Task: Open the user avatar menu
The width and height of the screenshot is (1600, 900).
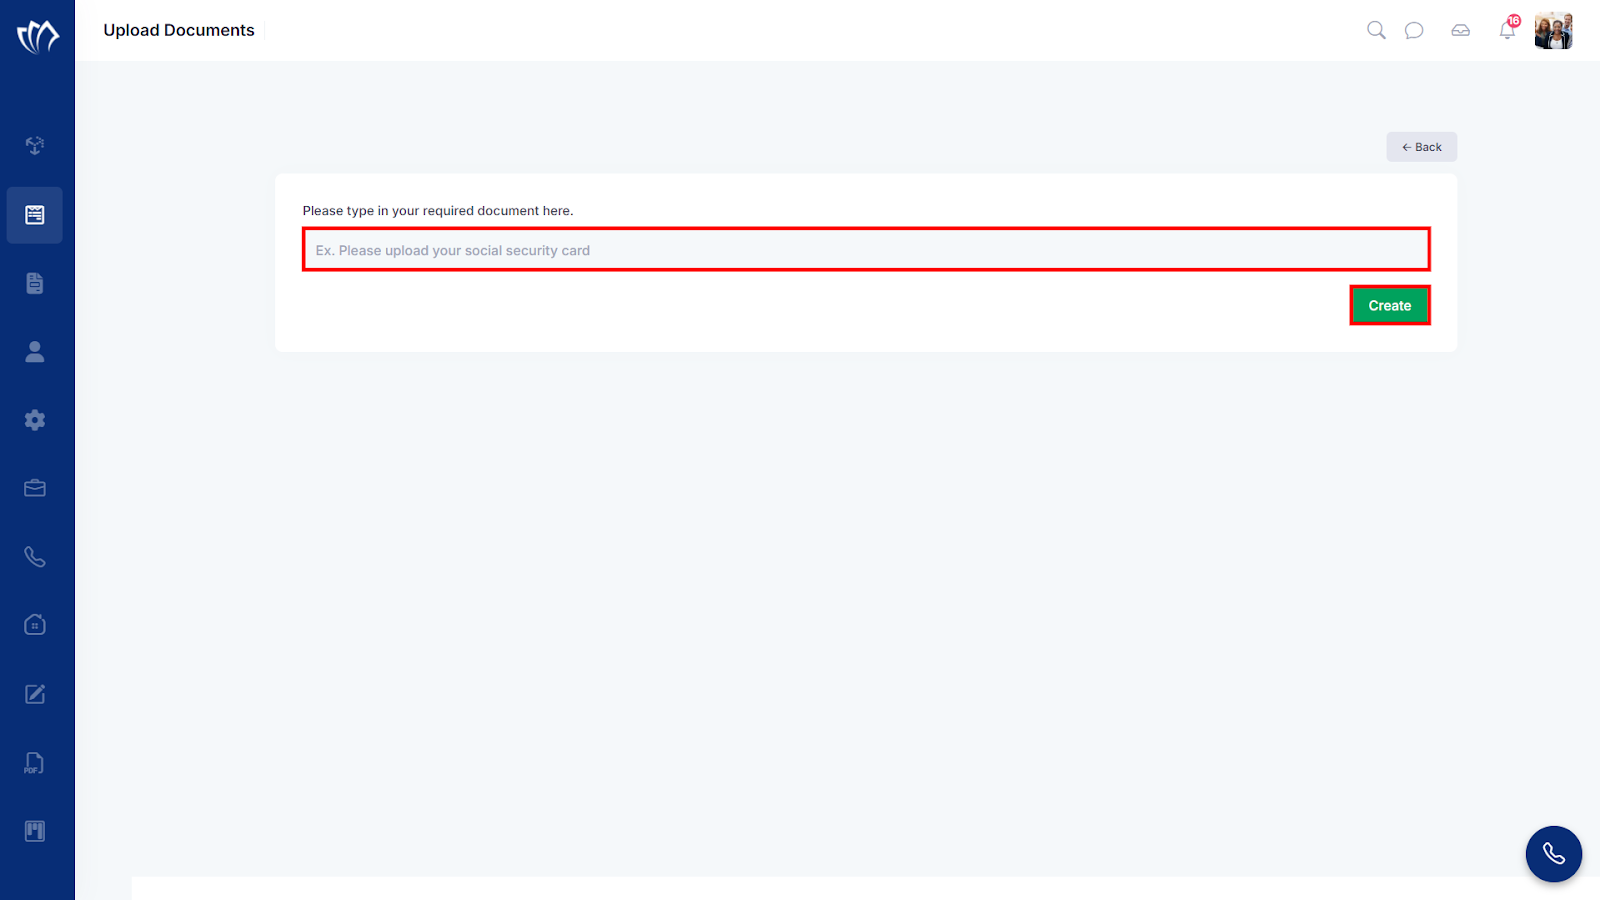Action: pyautogui.click(x=1554, y=31)
